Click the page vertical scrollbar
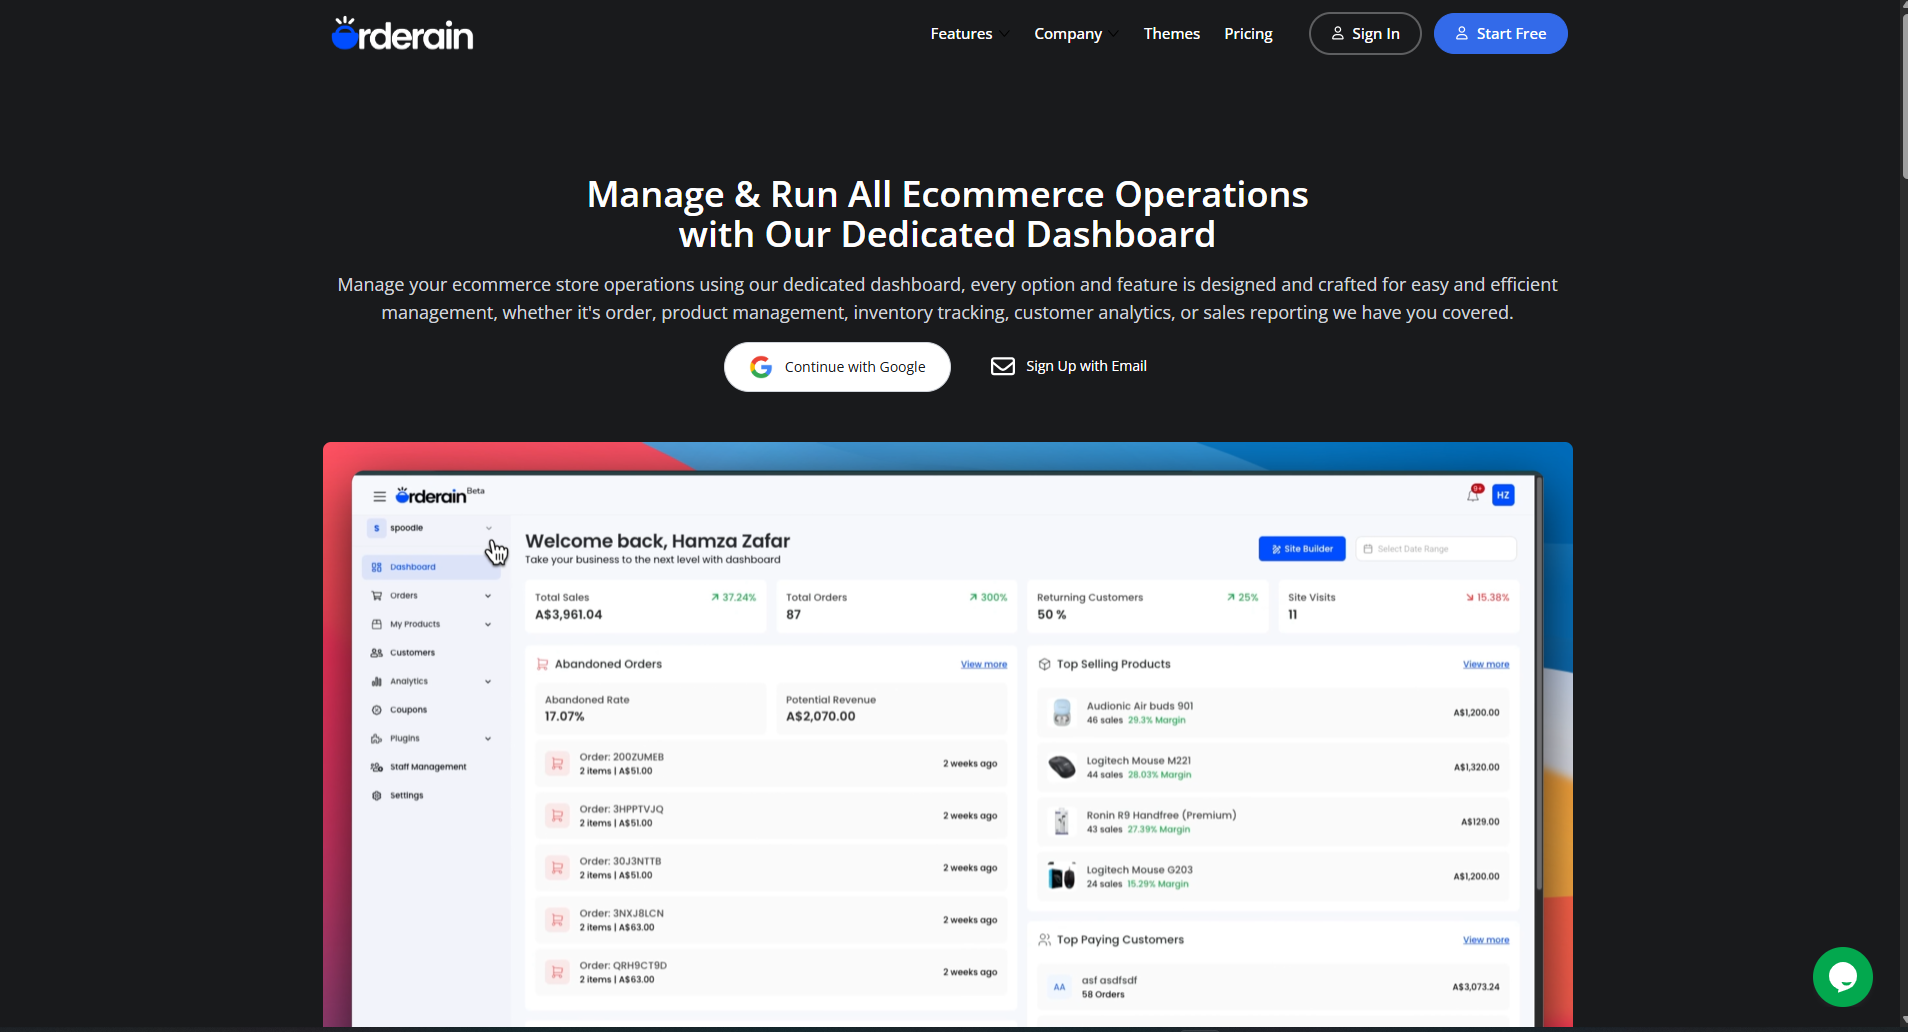Screen dimensions: 1908x1032 1904,95
